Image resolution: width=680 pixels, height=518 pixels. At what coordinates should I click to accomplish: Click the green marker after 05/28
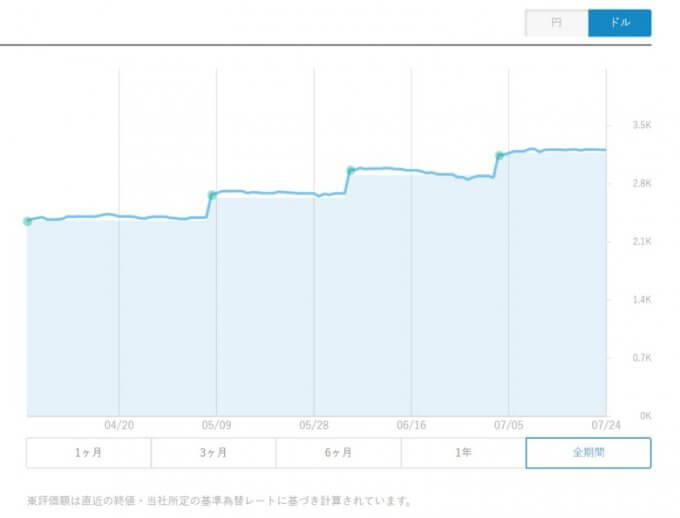351,170
